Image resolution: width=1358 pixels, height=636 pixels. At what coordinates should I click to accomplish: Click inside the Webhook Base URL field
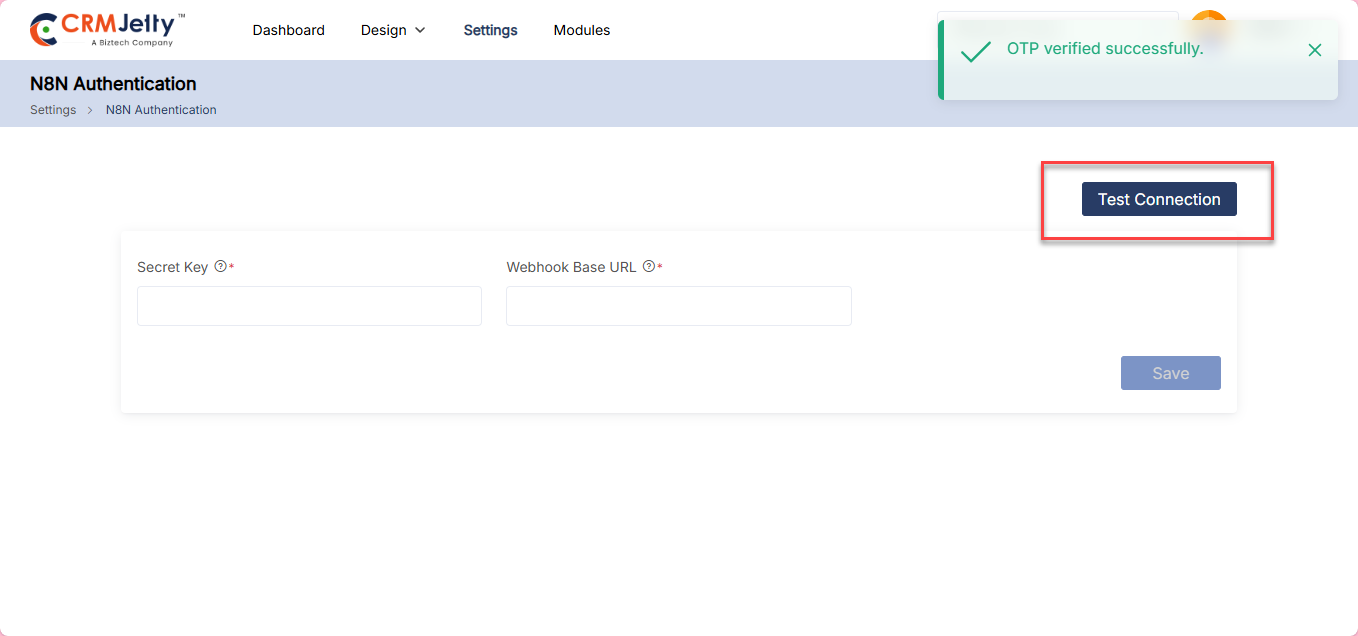[678, 306]
